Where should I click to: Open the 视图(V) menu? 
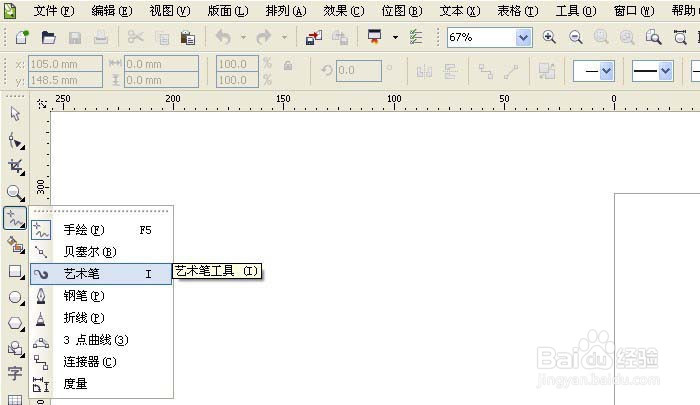[170, 11]
